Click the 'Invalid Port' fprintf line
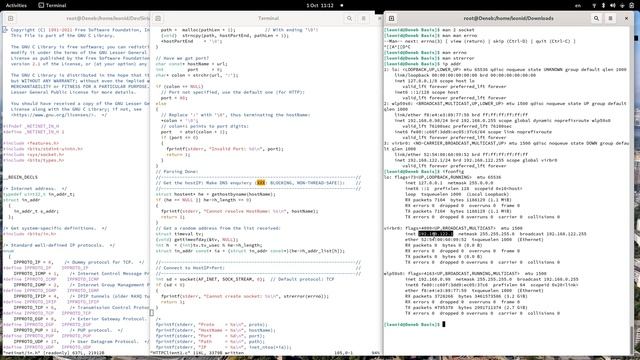Viewport: 640px width, 360px height. pos(224,149)
